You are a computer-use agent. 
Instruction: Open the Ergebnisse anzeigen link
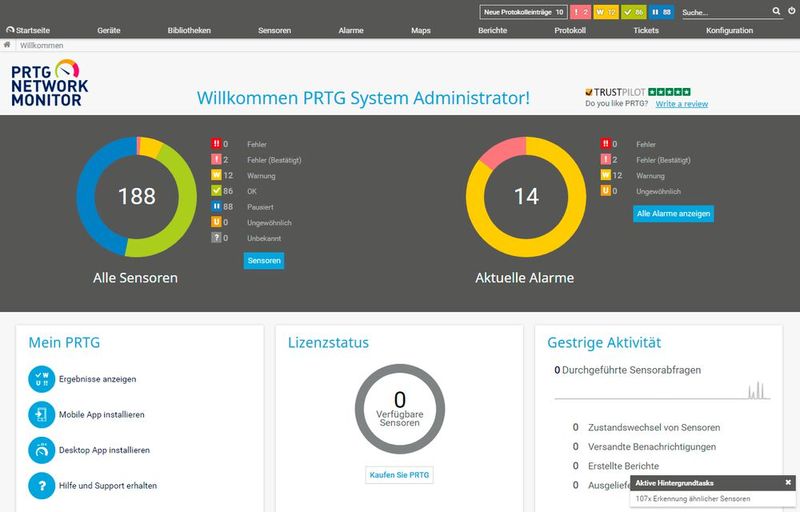(97, 379)
